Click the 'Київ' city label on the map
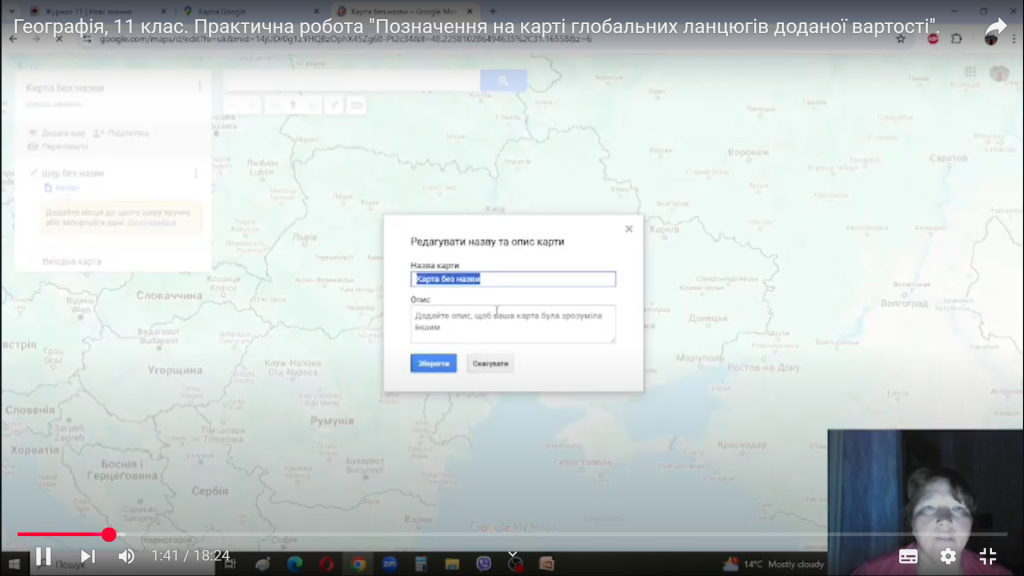 point(495,209)
